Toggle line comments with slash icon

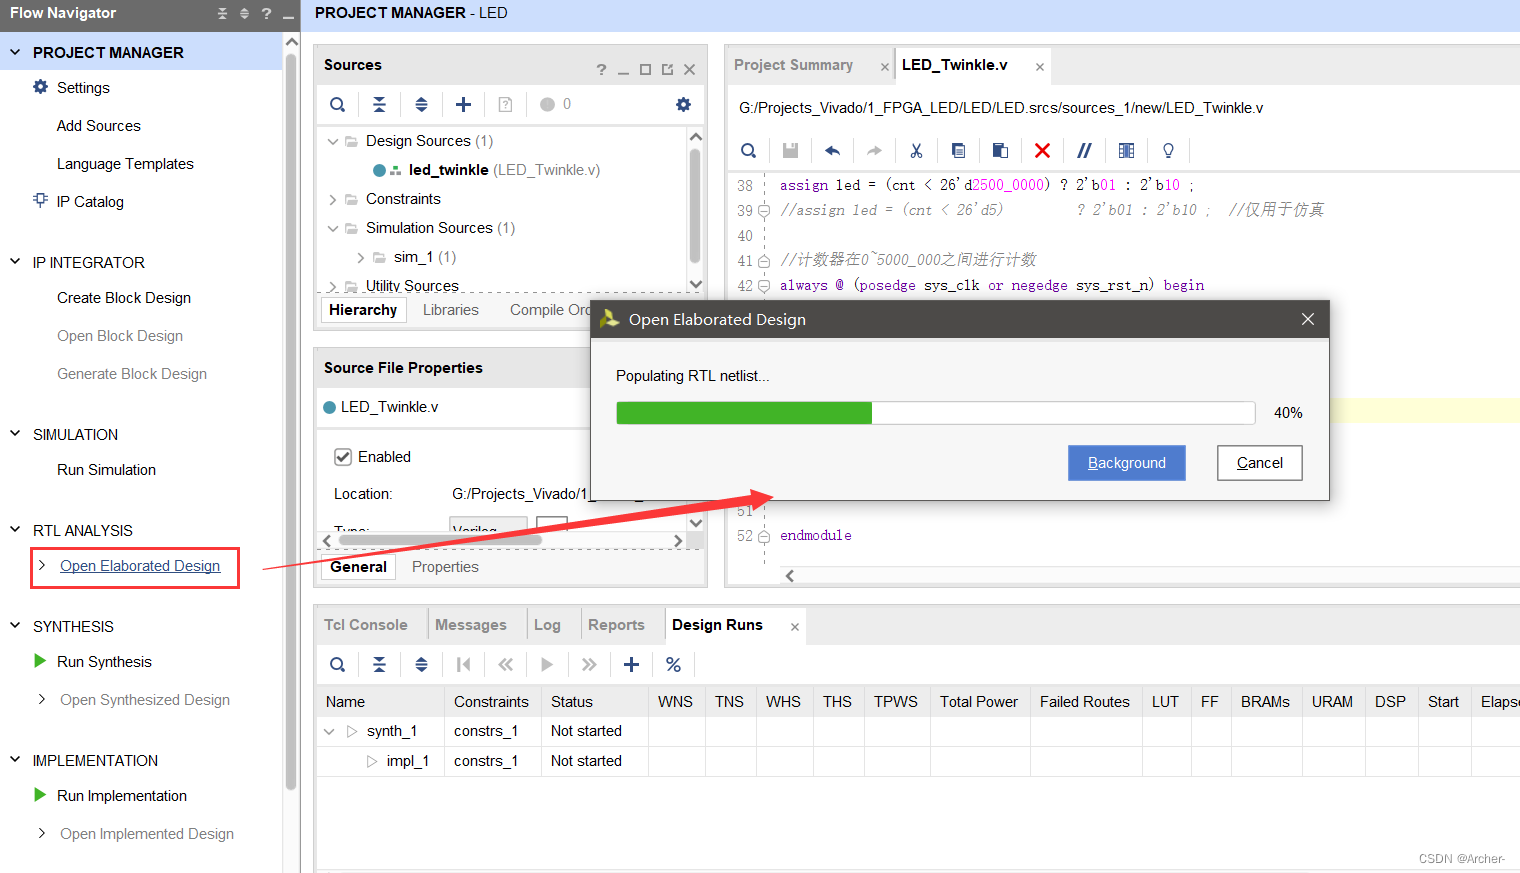(x=1084, y=150)
